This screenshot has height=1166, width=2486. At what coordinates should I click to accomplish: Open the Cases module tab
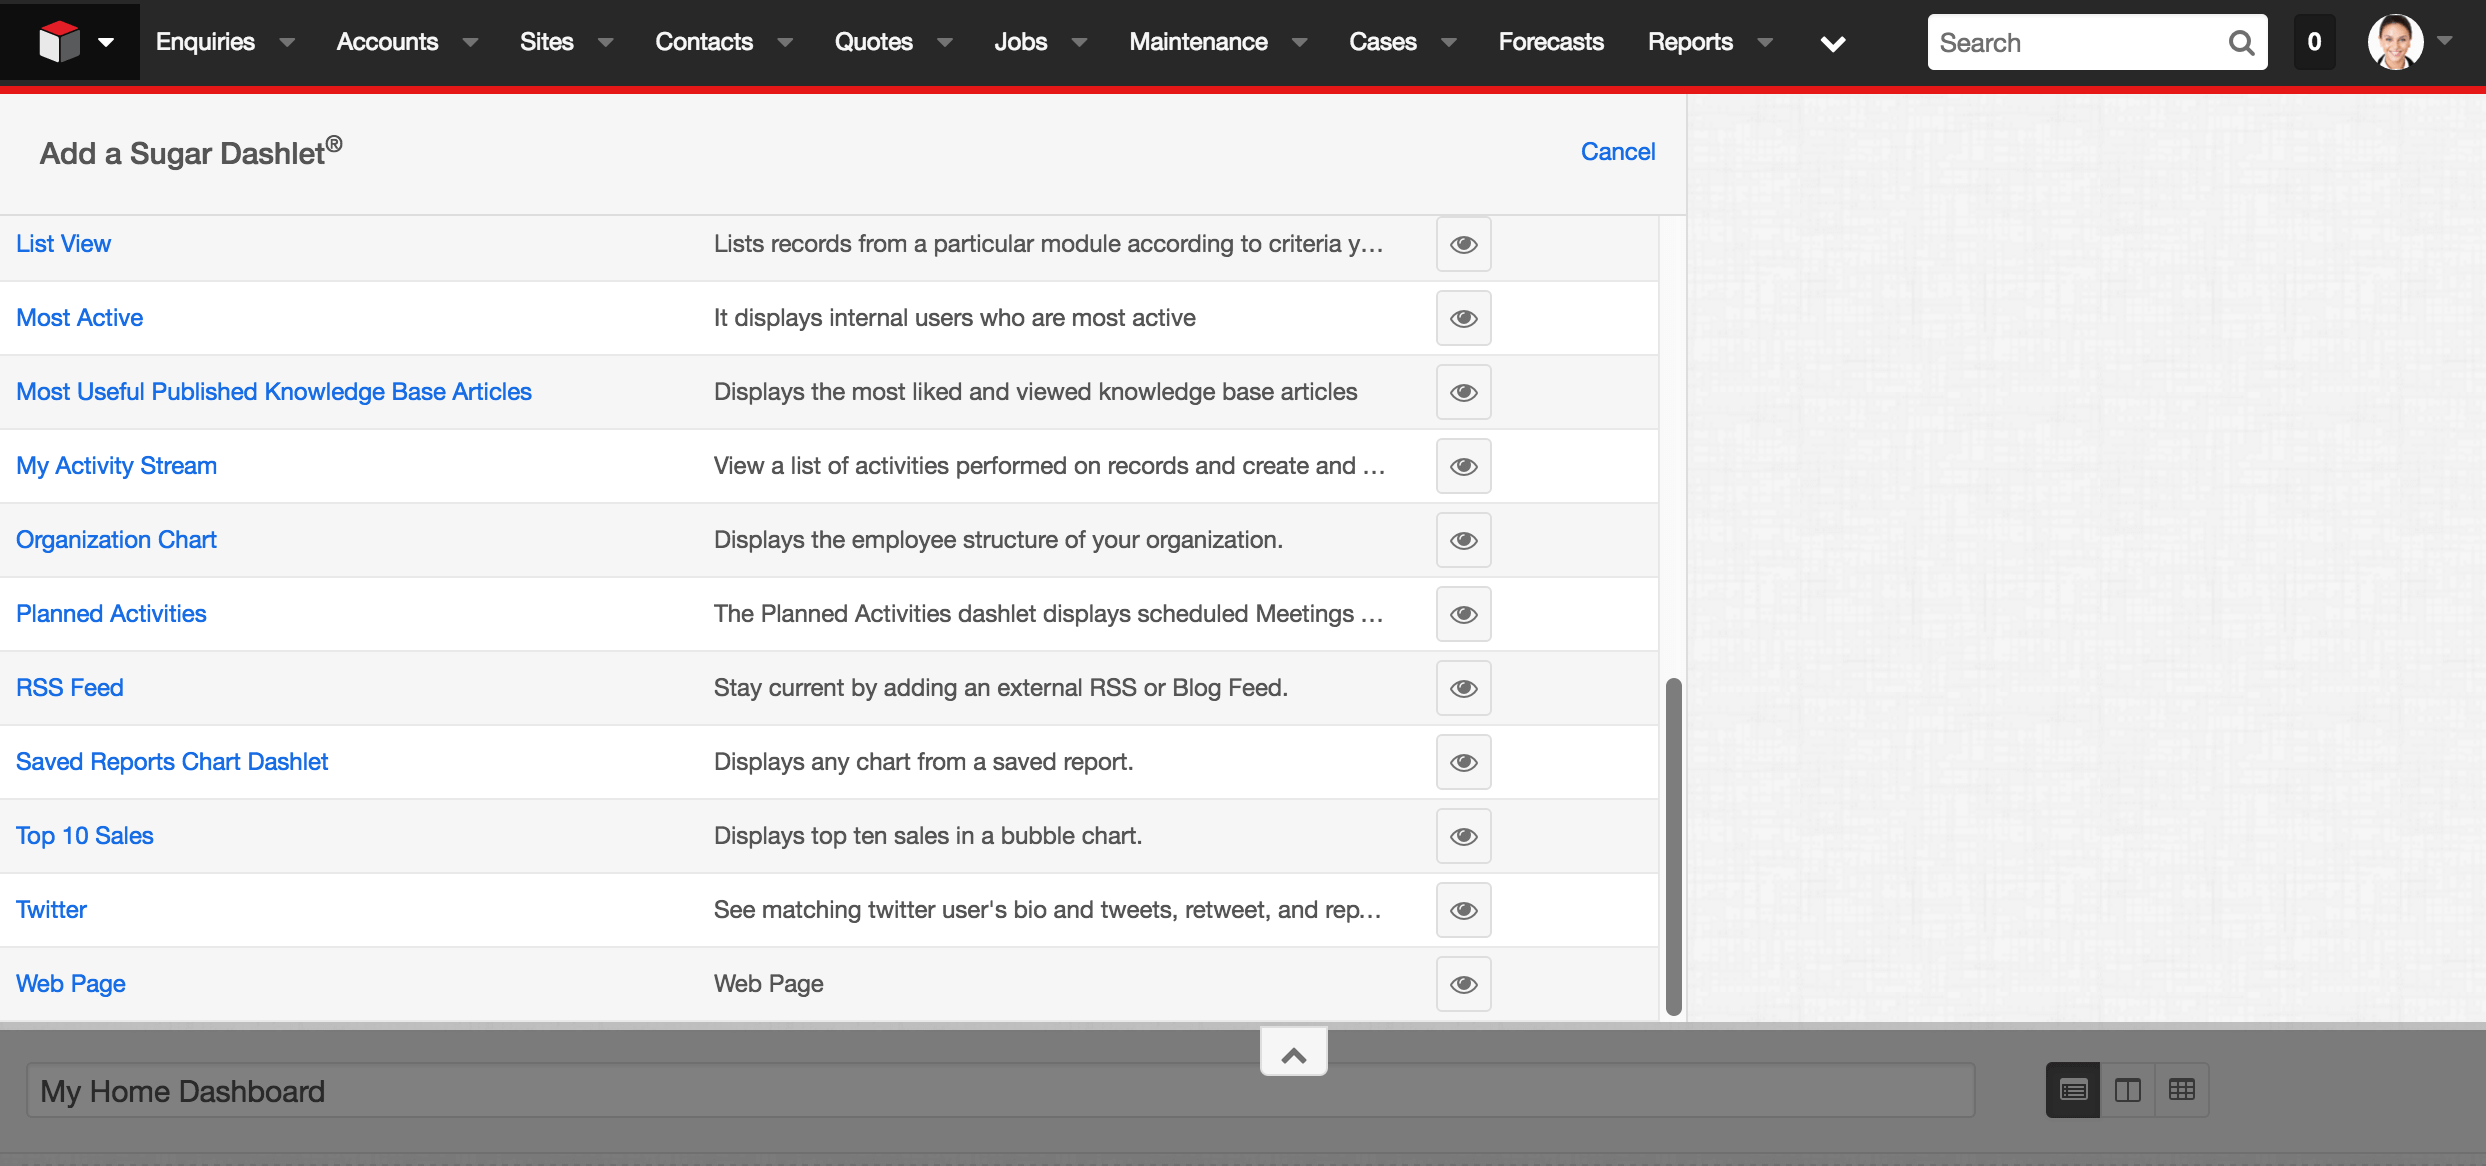1382,42
